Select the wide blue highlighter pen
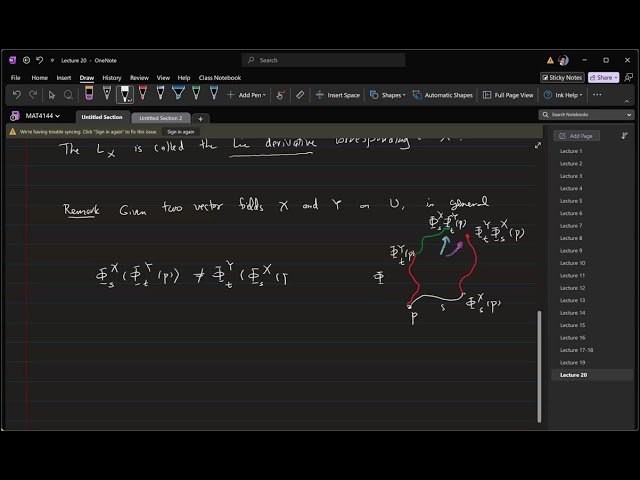640x480 pixels. click(178, 94)
